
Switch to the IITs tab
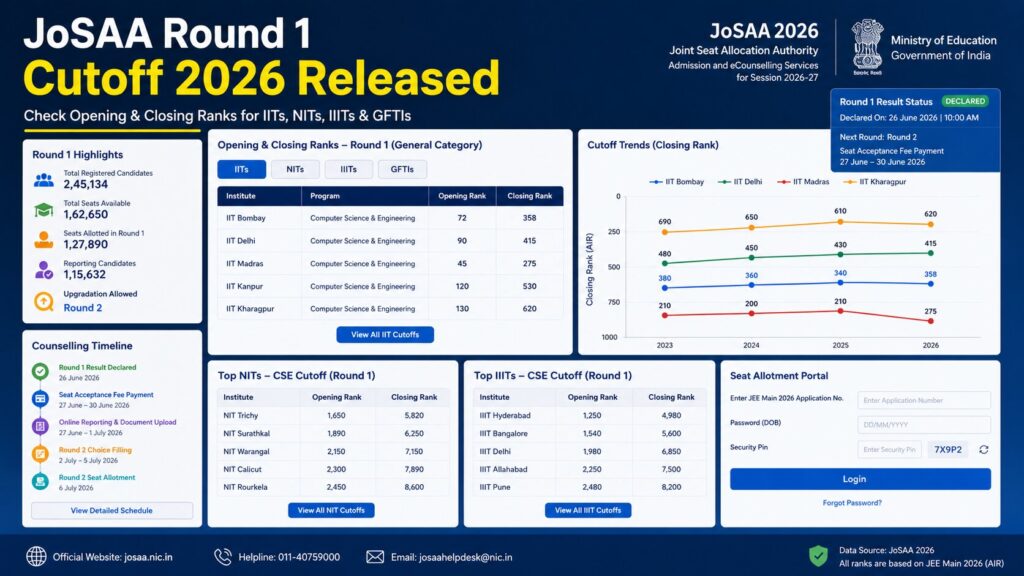pos(242,169)
